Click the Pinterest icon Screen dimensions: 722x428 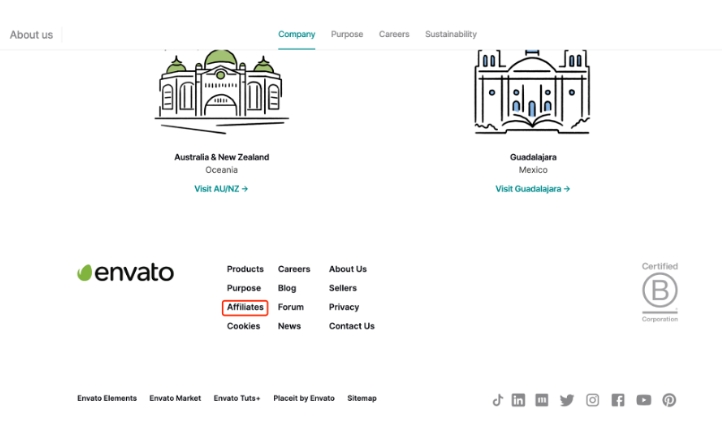669,400
